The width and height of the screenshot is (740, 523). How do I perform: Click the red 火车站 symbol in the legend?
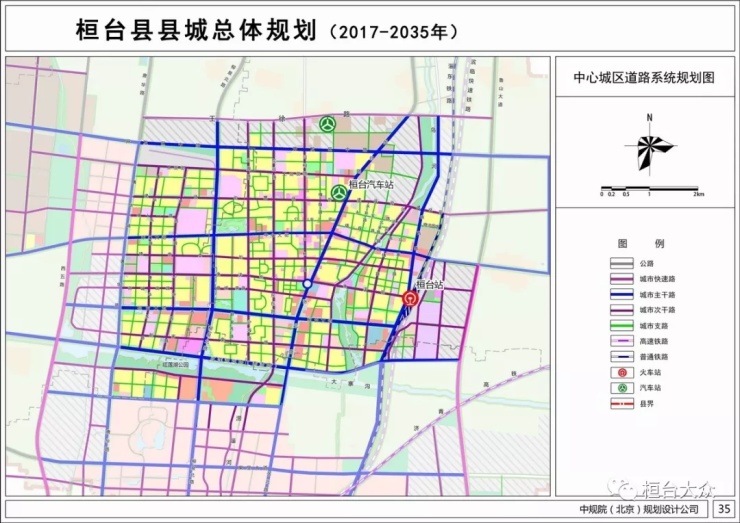[622, 372]
